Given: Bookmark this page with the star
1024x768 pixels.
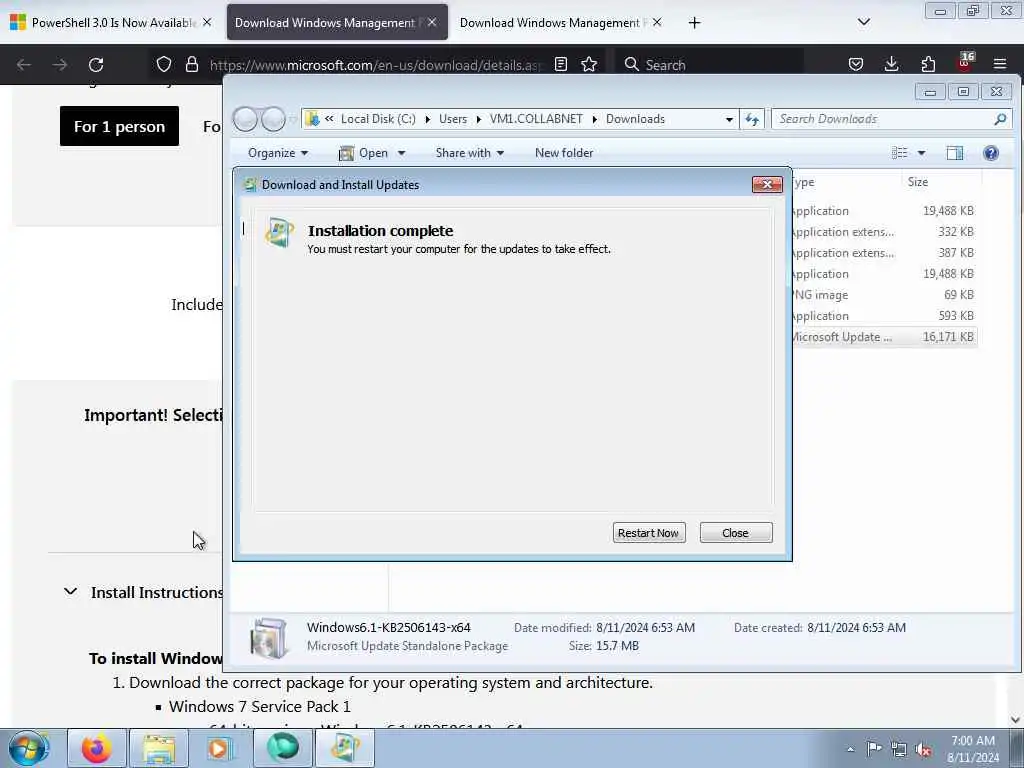Looking at the screenshot, I should point(589,64).
